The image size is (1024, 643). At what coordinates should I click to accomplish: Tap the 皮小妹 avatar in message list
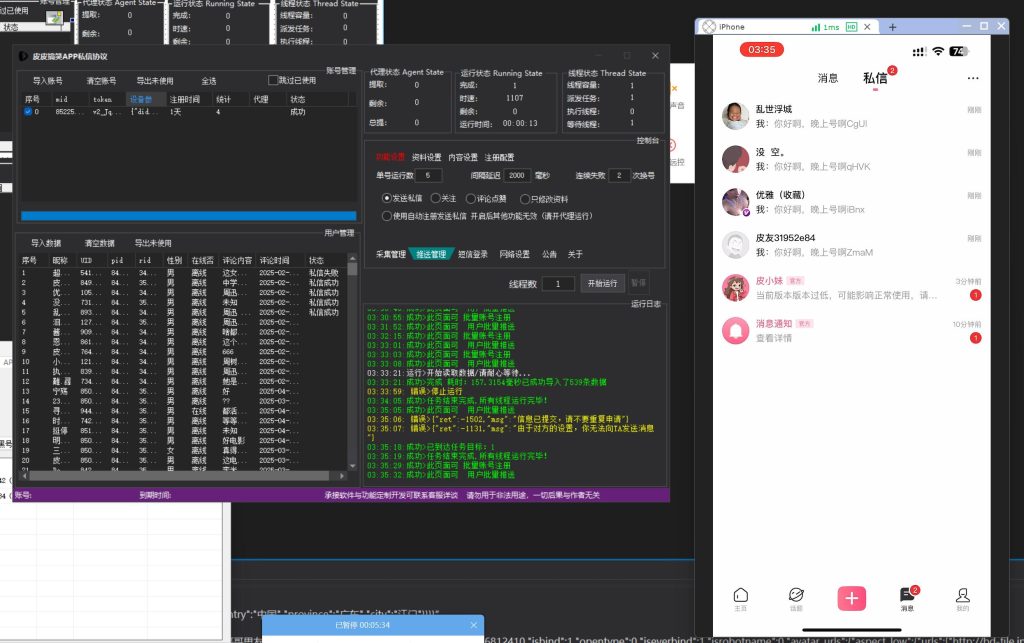point(736,287)
